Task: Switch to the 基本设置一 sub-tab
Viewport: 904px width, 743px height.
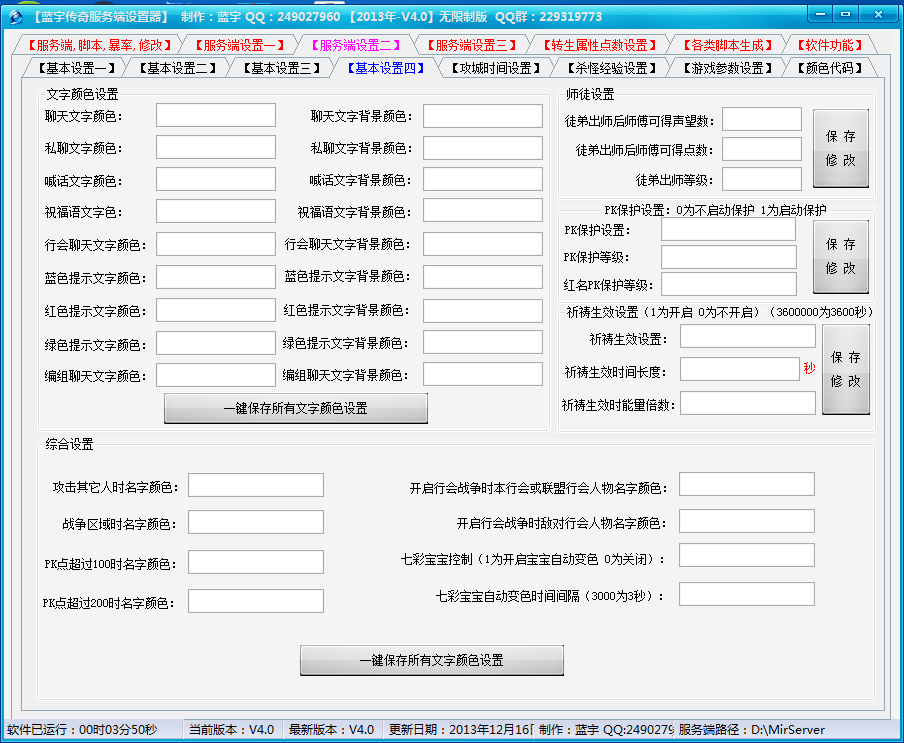Action: [76, 68]
